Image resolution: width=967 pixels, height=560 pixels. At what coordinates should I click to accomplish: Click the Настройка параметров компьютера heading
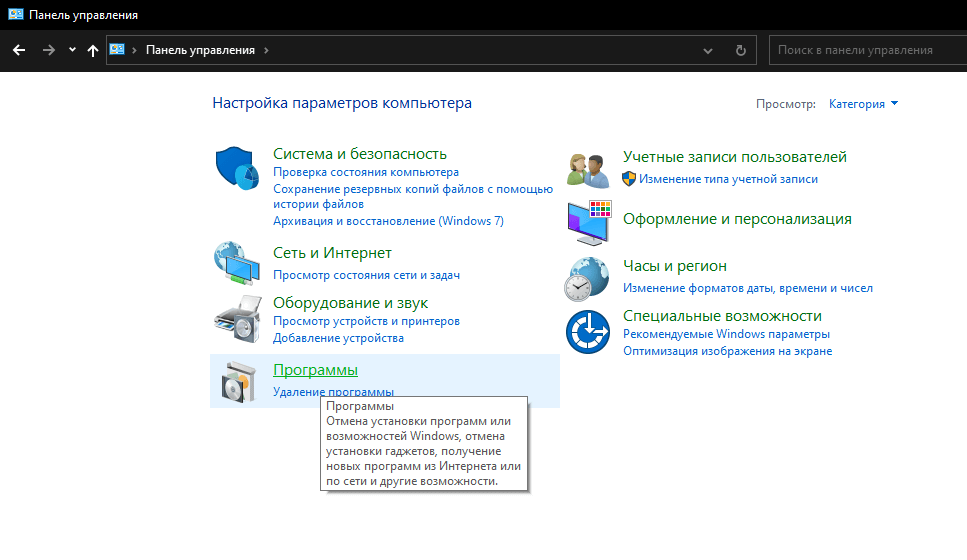342,103
